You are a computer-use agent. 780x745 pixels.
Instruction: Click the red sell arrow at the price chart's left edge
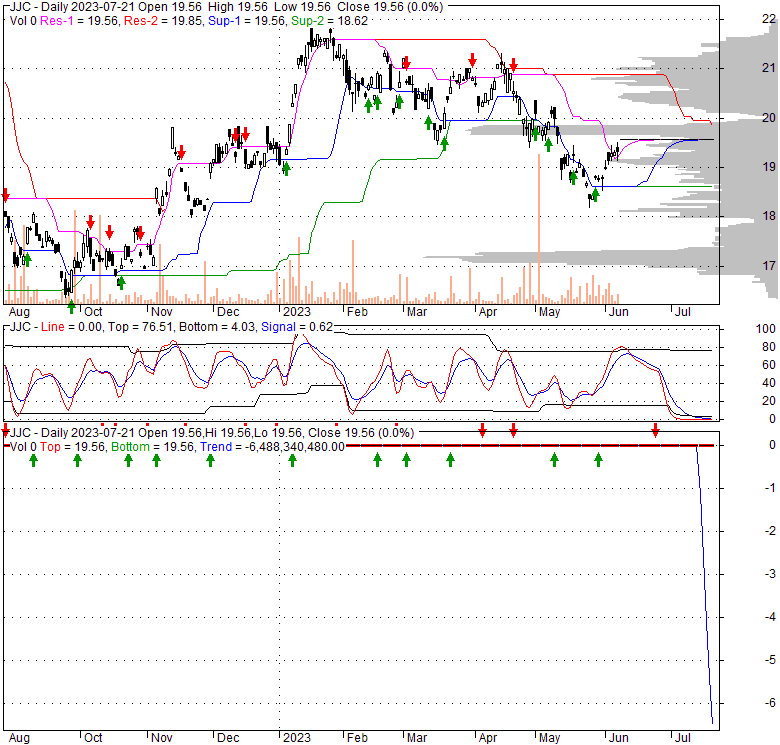(5, 194)
